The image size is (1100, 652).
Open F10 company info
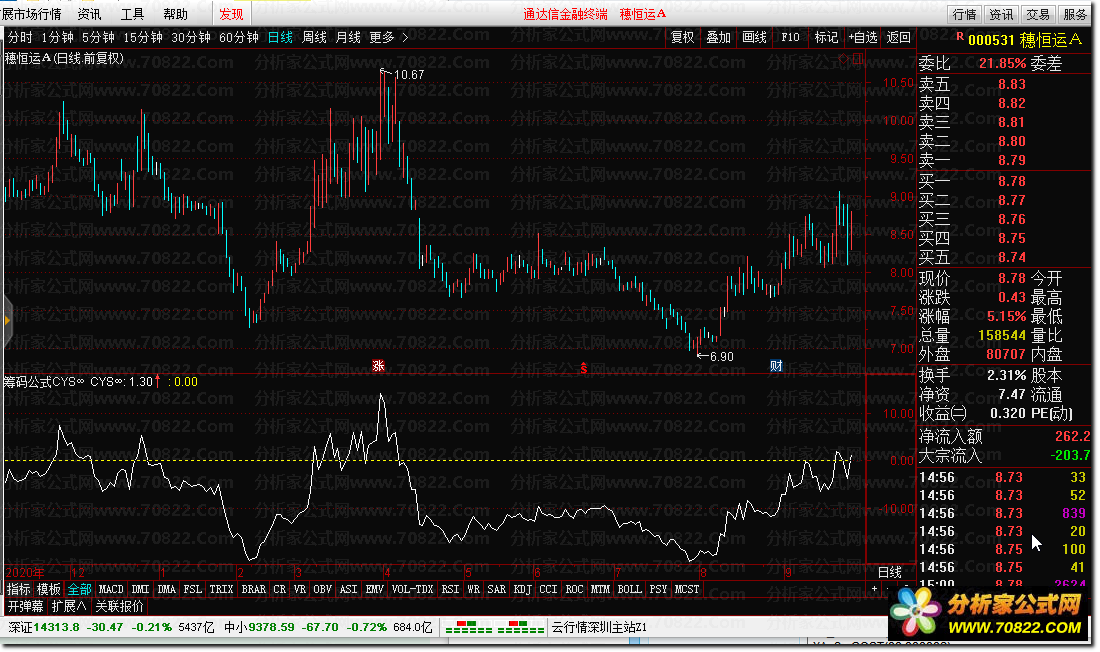(x=791, y=37)
